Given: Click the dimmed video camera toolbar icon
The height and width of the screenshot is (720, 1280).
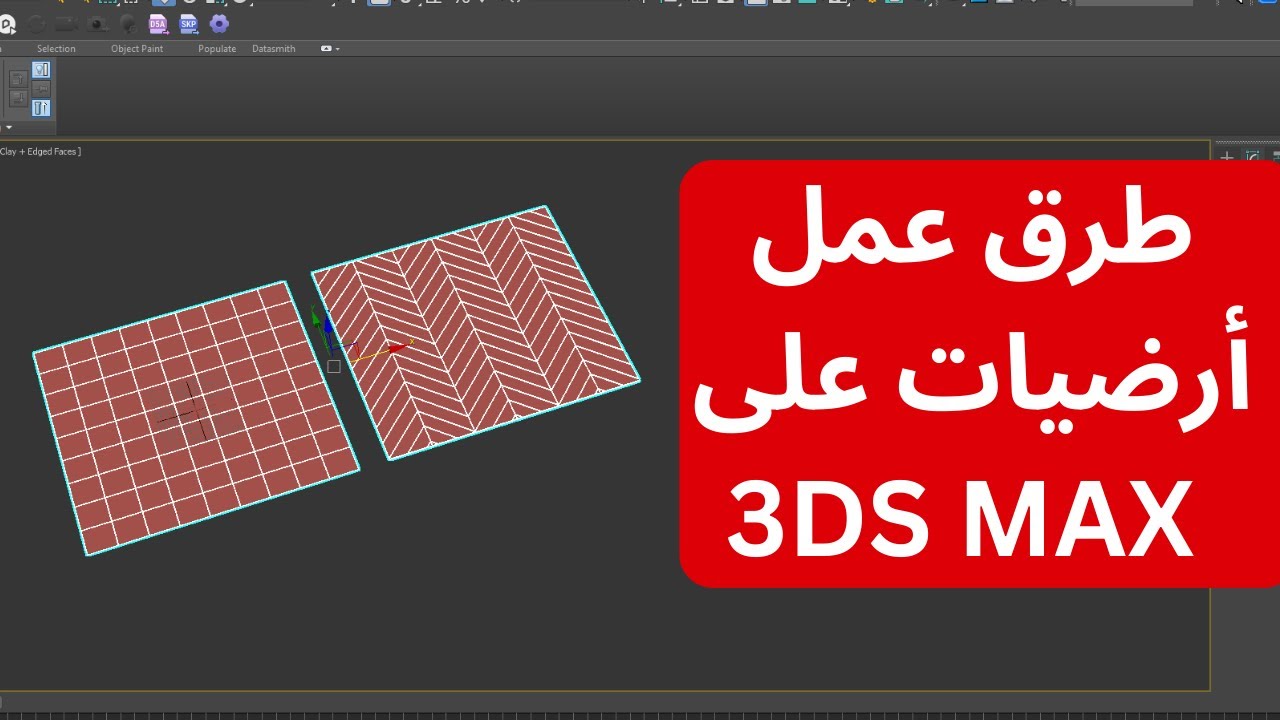Looking at the screenshot, I should pos(67,23).
